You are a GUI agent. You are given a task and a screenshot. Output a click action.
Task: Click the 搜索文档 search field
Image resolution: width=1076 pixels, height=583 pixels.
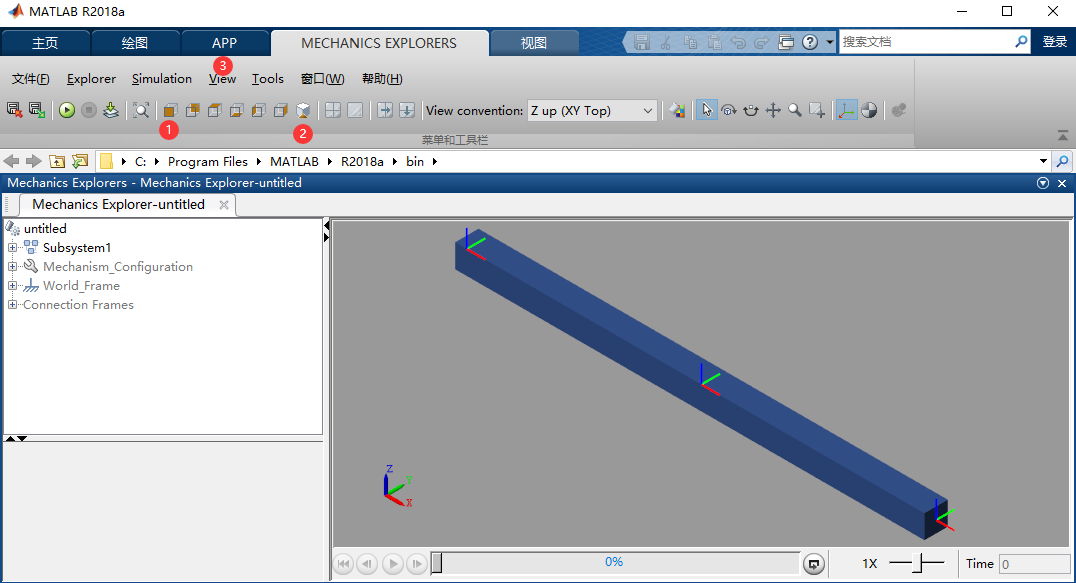(x=926, y=42)
